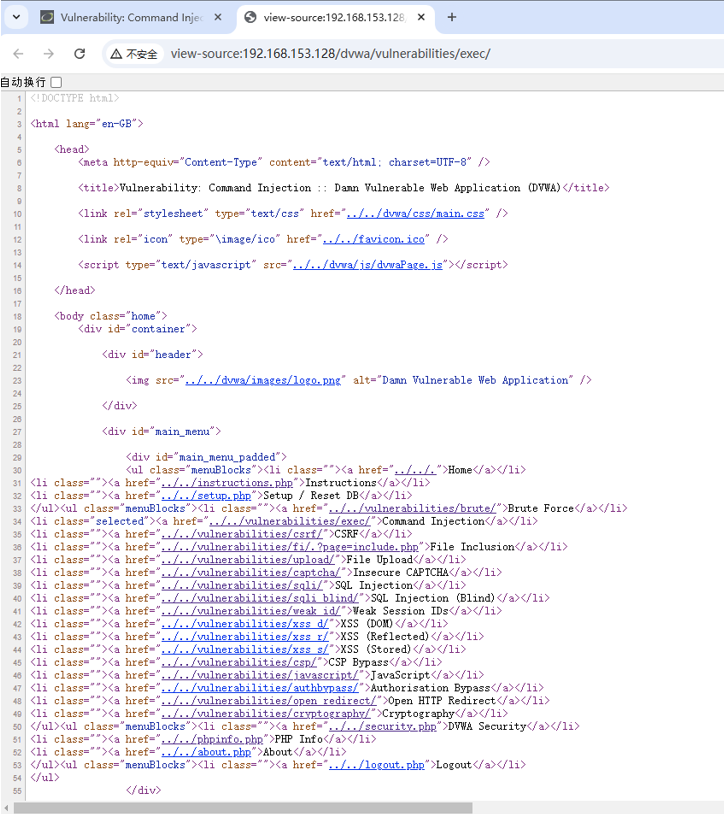Viewport: 724px width, 814px height.
Task: Click the 'Command Injection' text on line 34
Action: click(x=434, y=521)
